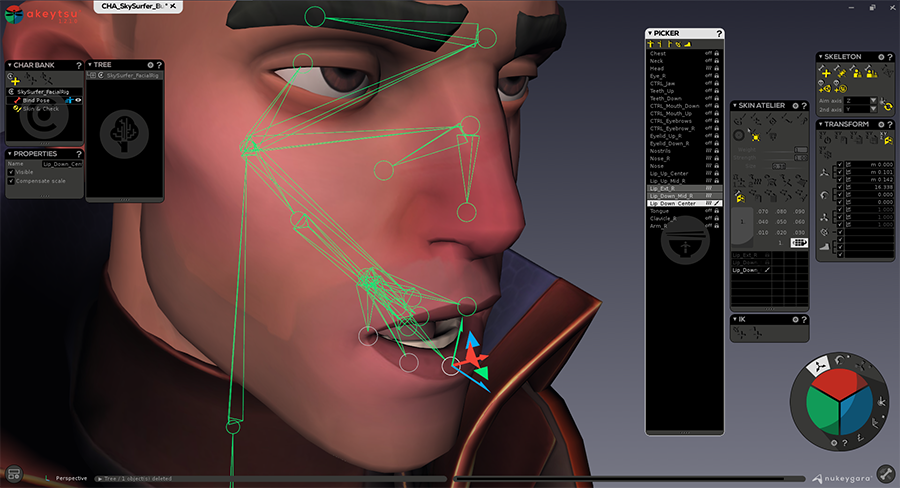
Task: Click the reorient joints icon beside Aim axis
Action: click(x=887, y=104)
